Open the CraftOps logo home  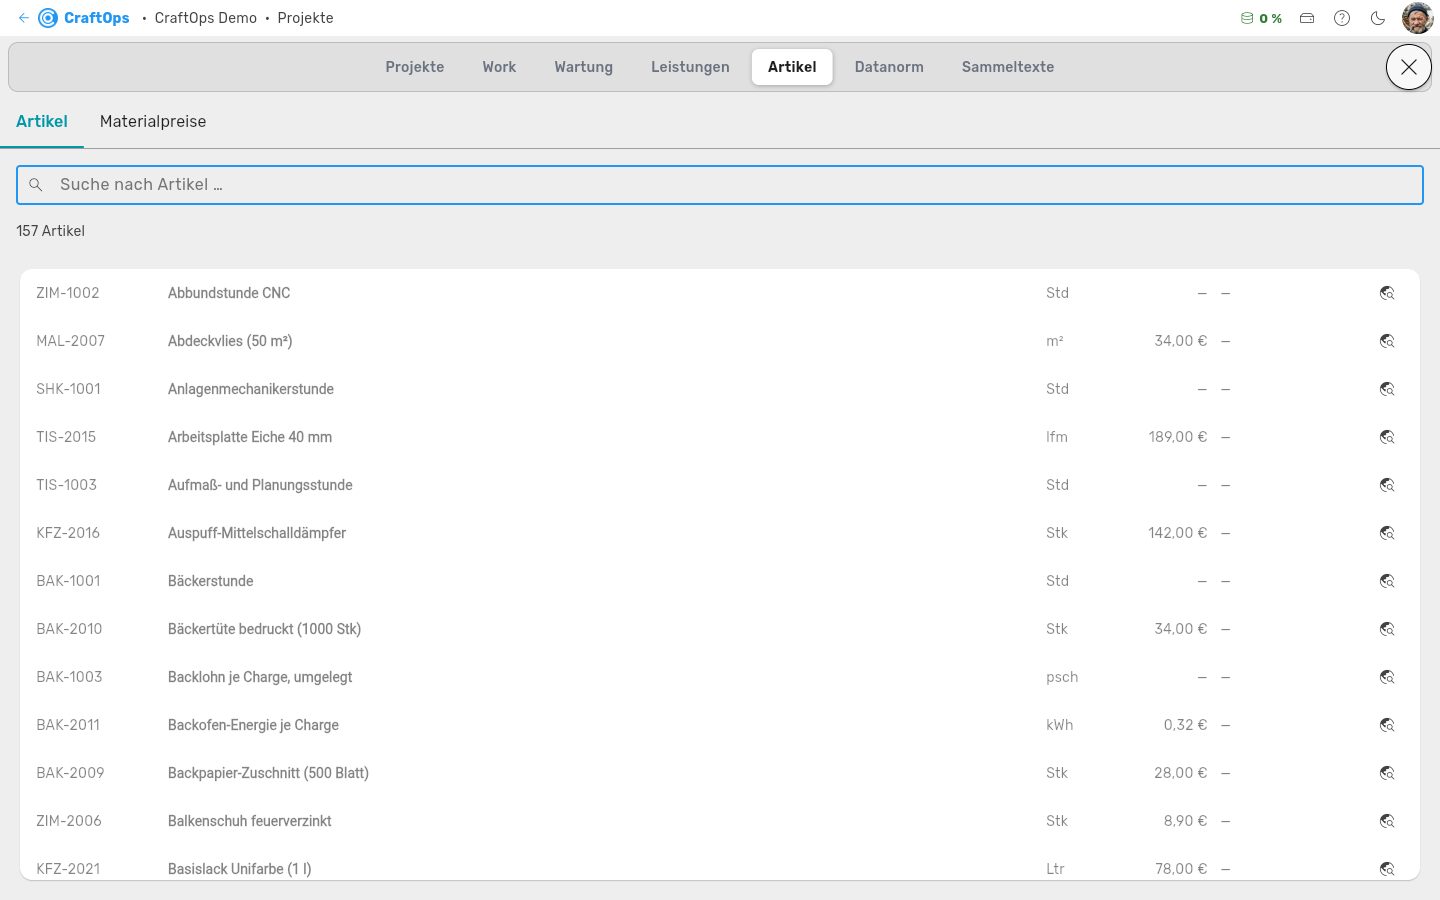84,18
